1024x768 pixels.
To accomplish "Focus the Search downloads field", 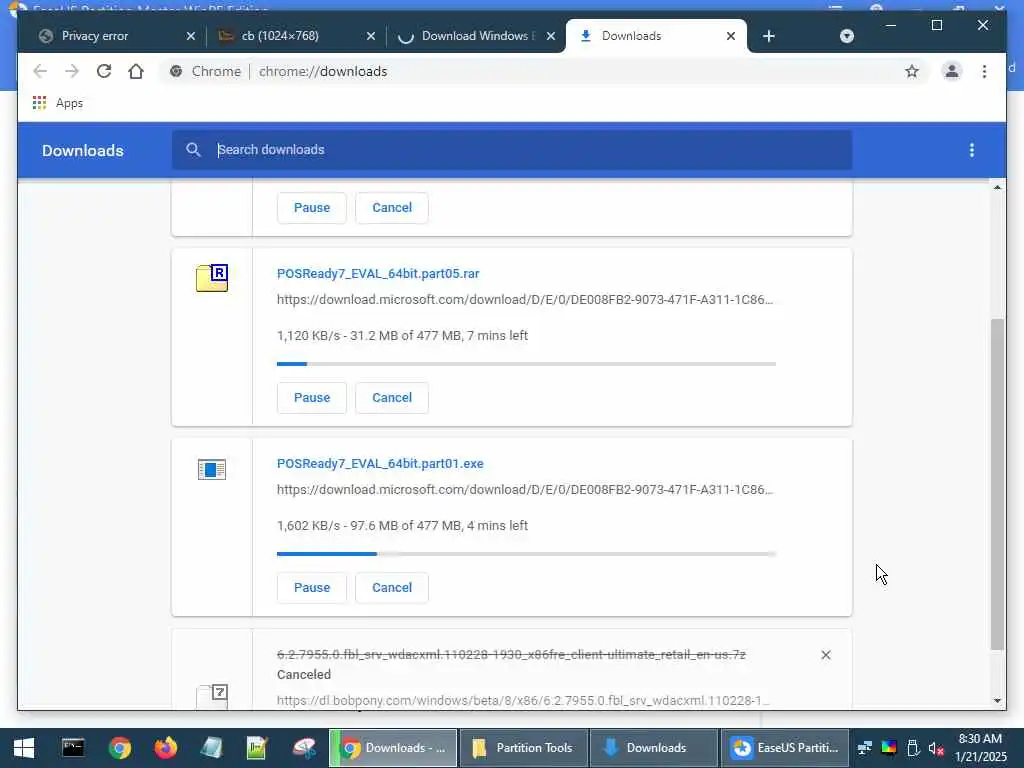I will pyautogui.click(x=512, y=150).
